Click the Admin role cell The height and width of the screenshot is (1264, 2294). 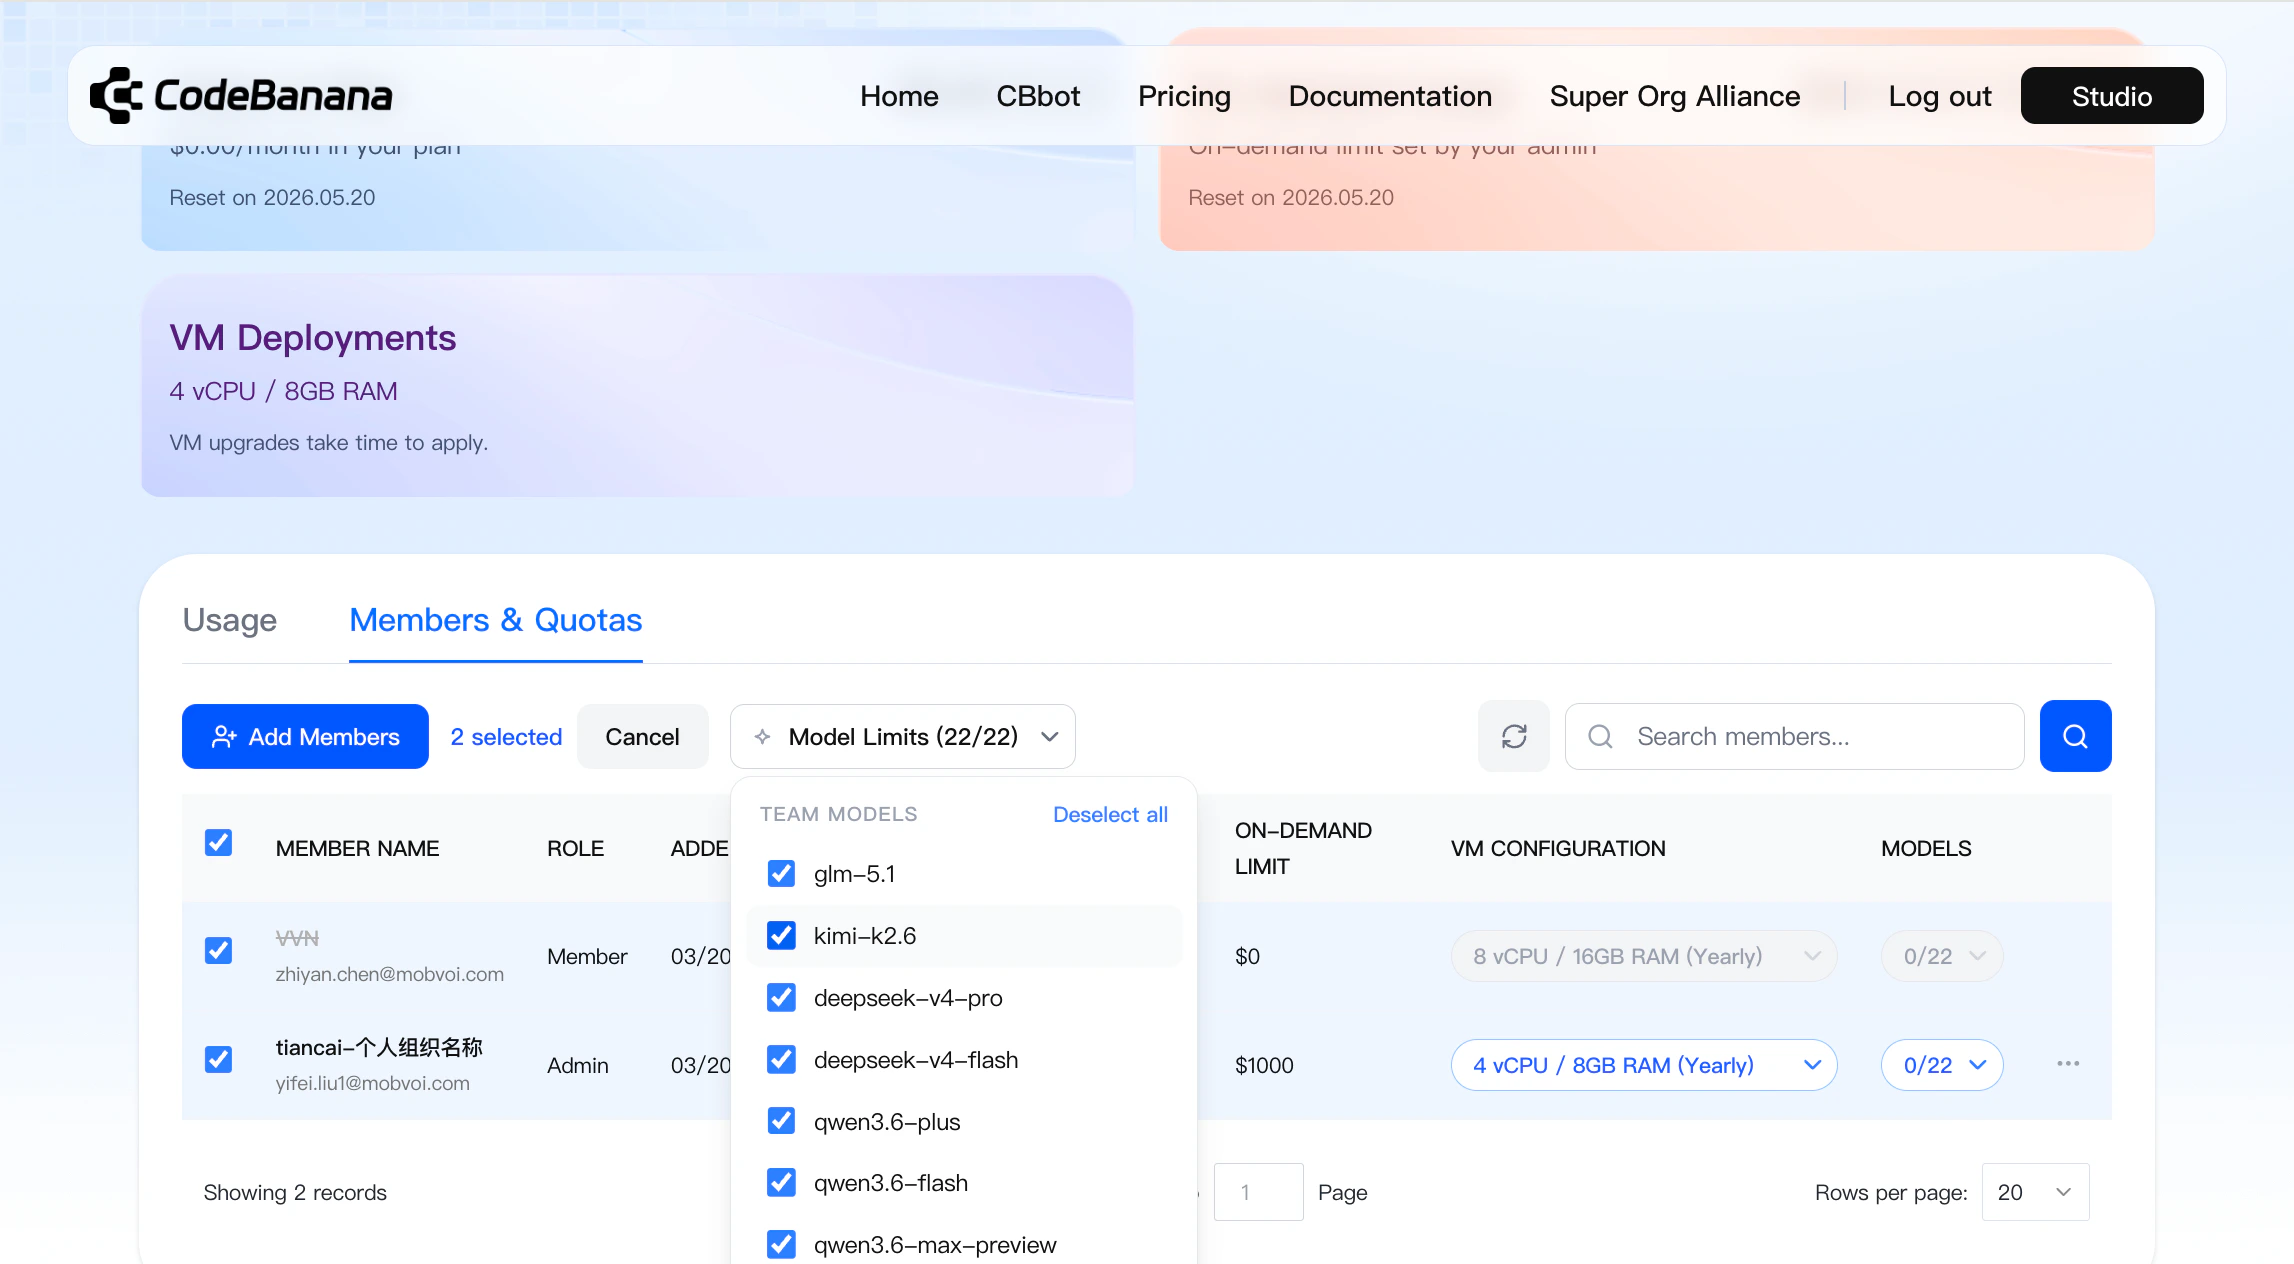point(578,1065)
